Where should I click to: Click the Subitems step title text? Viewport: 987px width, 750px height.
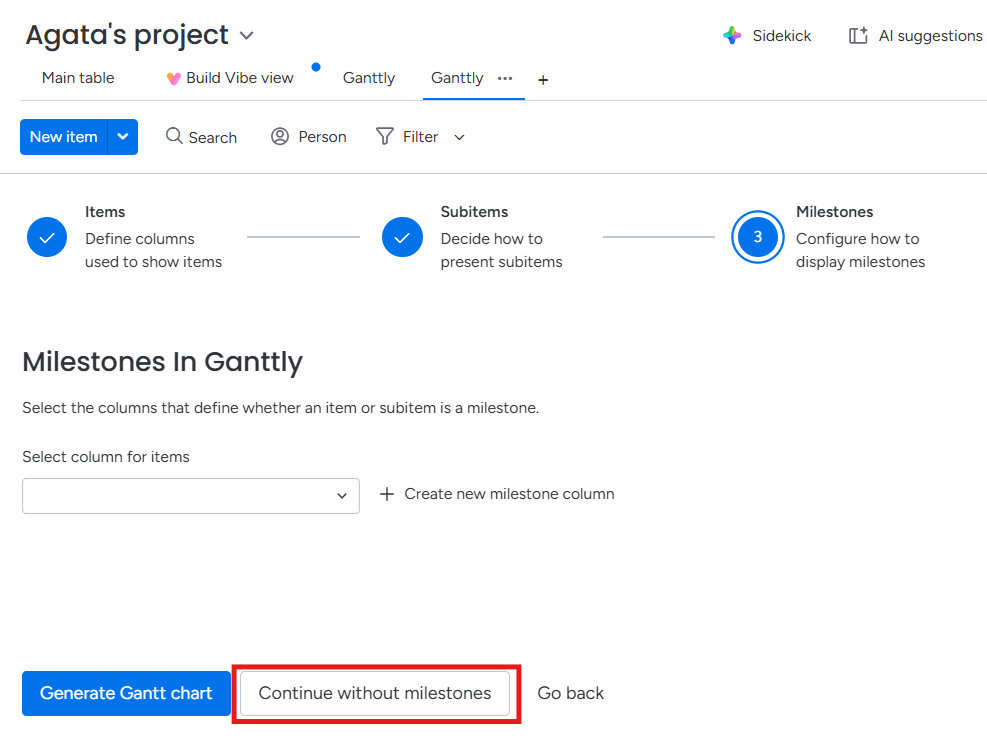coord(474,212)
